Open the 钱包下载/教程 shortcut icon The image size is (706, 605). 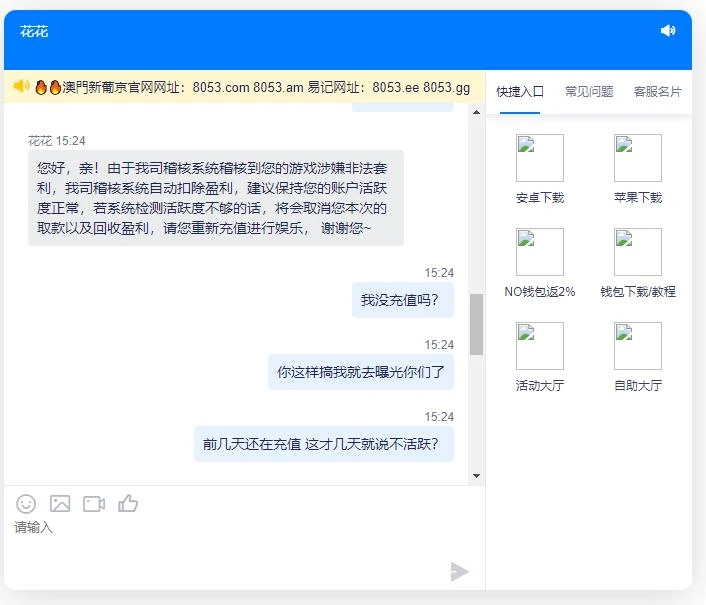click(x=637, y=252)
